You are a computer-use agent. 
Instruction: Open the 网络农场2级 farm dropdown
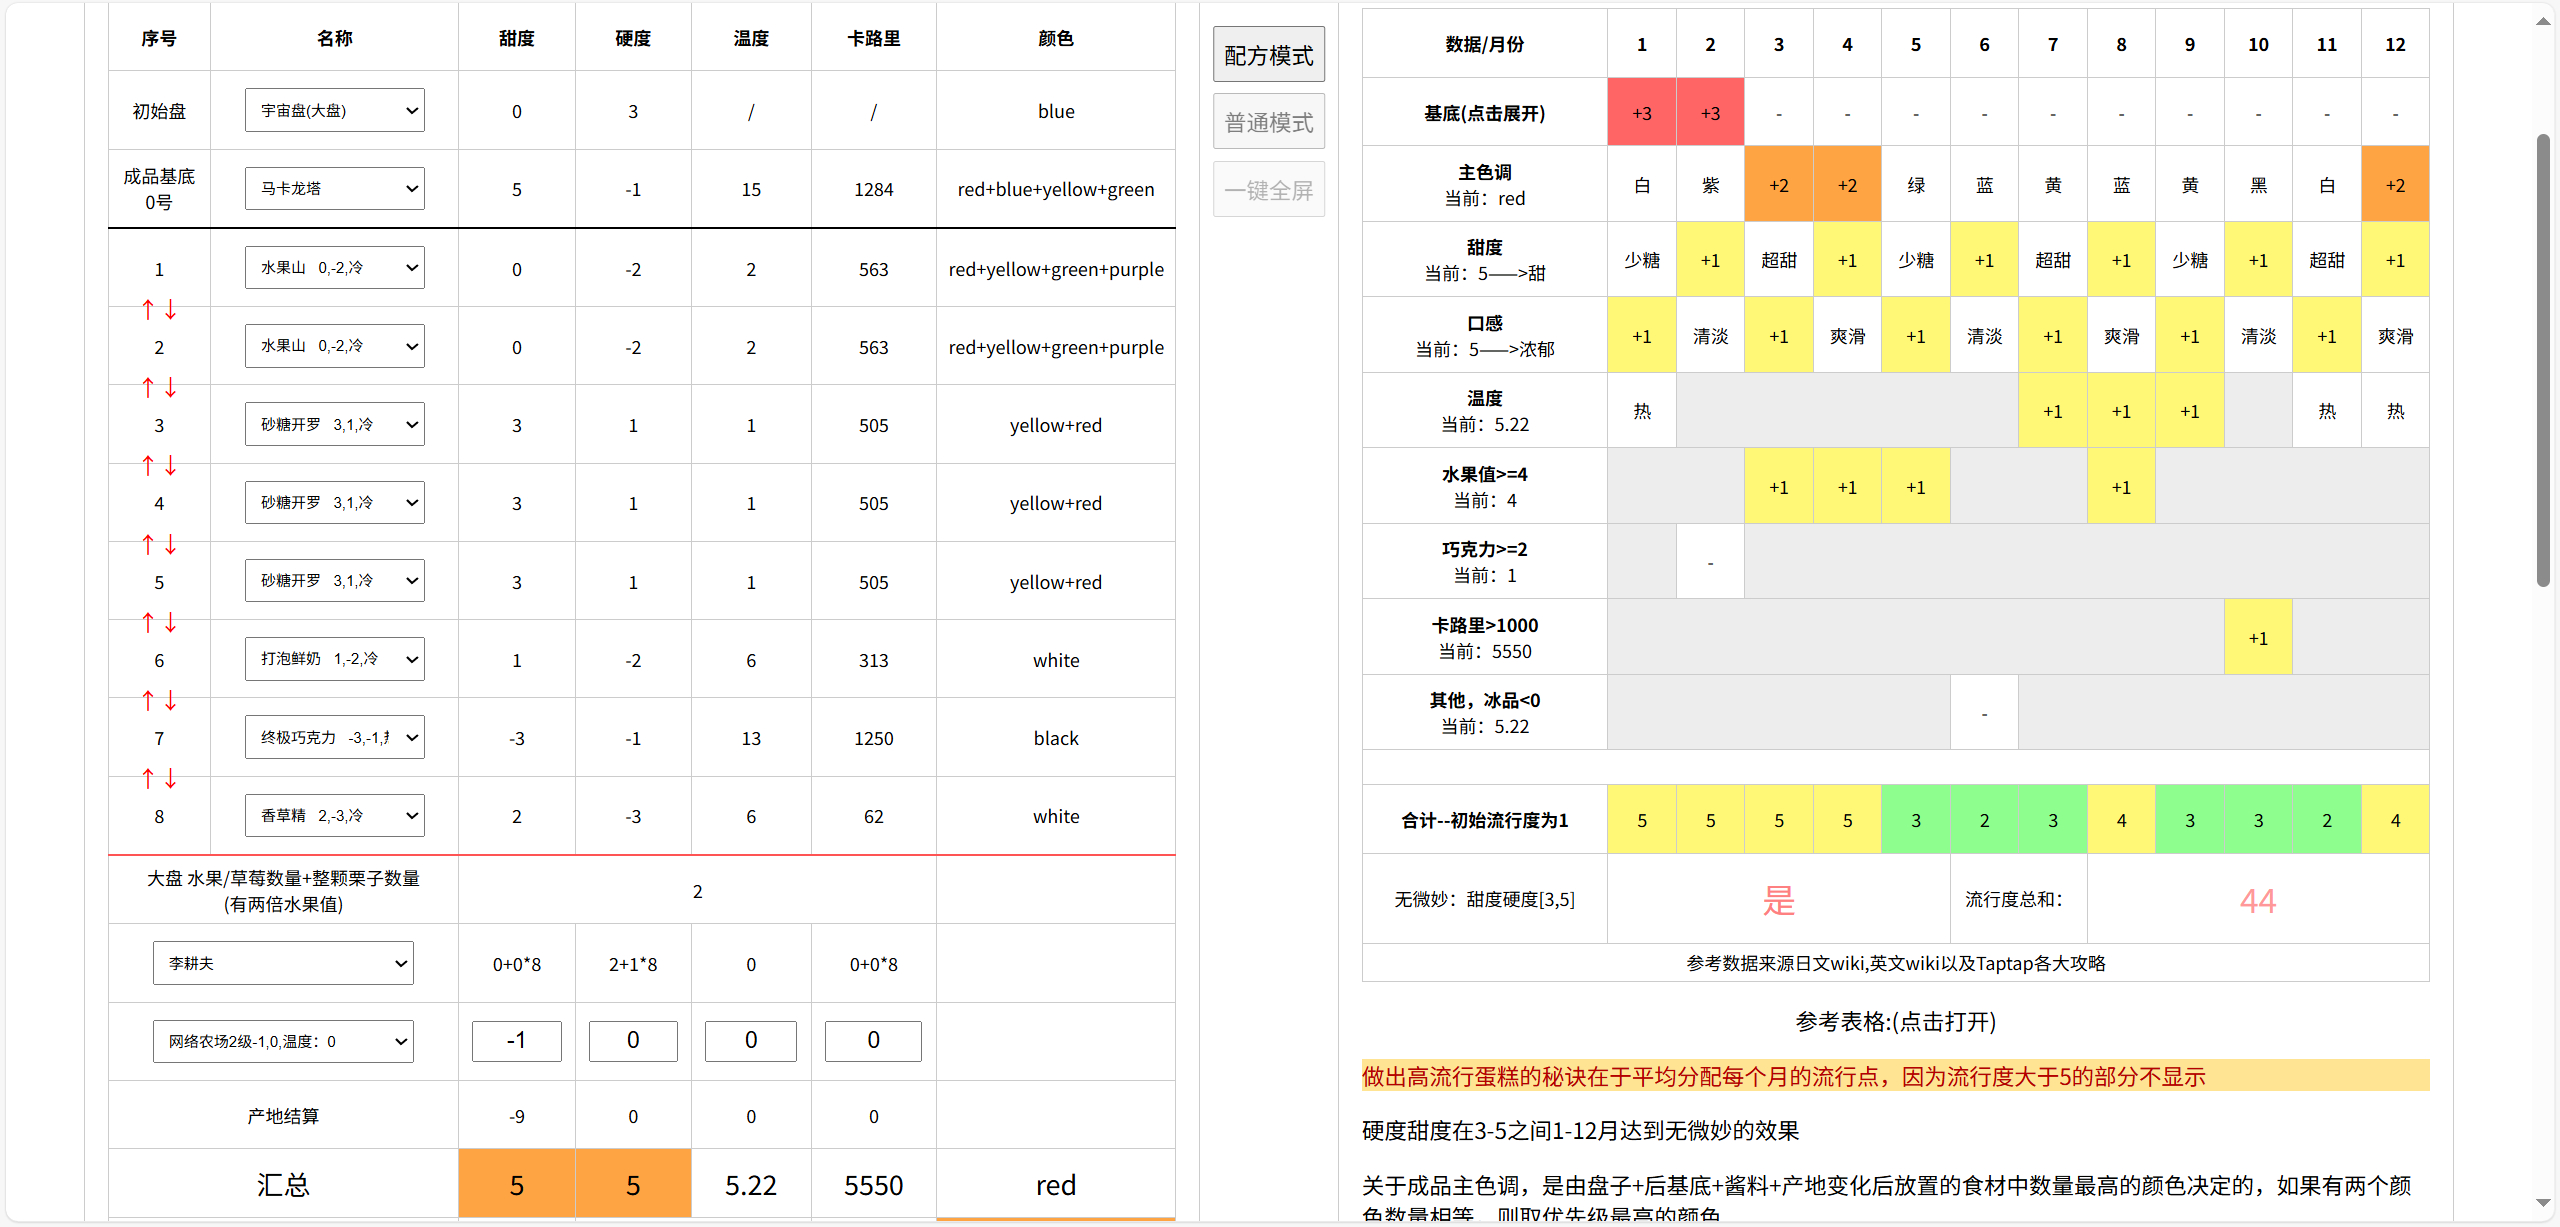point(283,1041)
